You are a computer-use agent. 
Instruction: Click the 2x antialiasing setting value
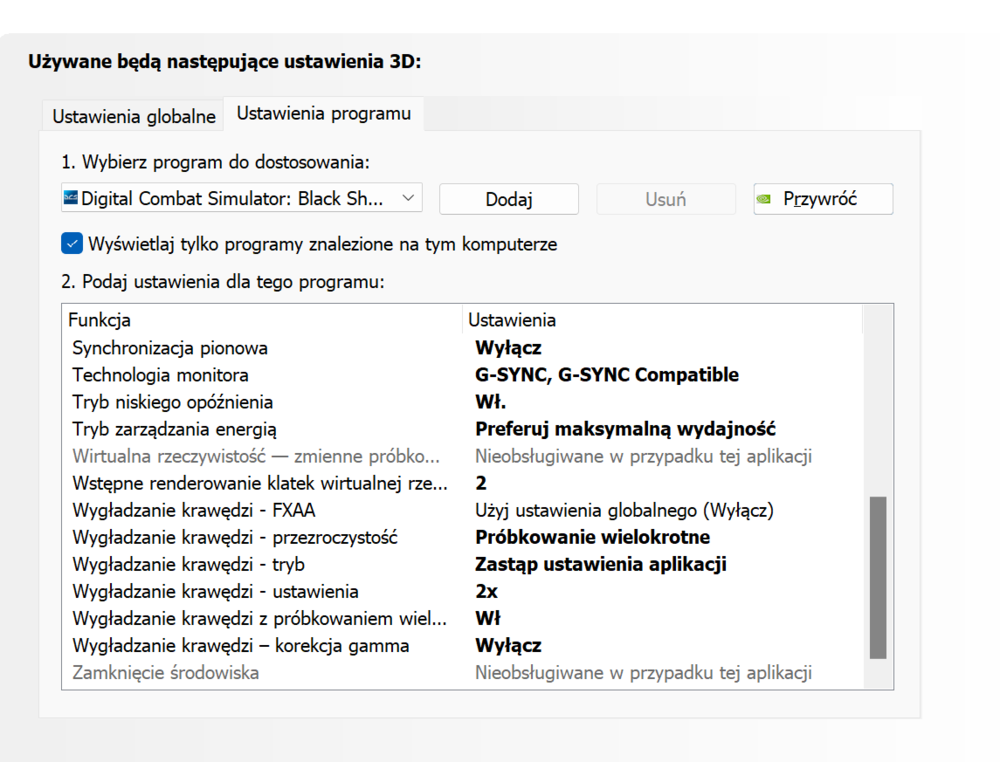point(486,591)
